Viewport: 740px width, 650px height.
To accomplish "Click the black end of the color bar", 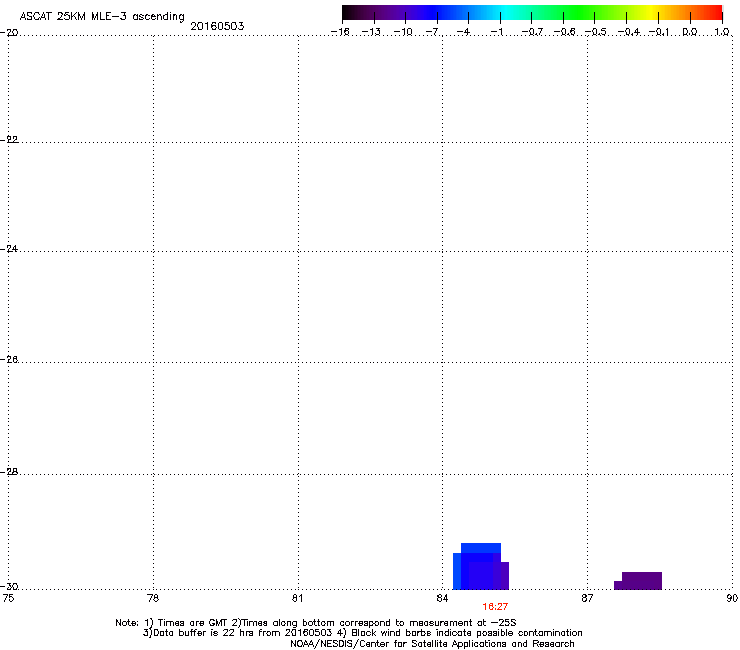I will [x=349, y=13].
